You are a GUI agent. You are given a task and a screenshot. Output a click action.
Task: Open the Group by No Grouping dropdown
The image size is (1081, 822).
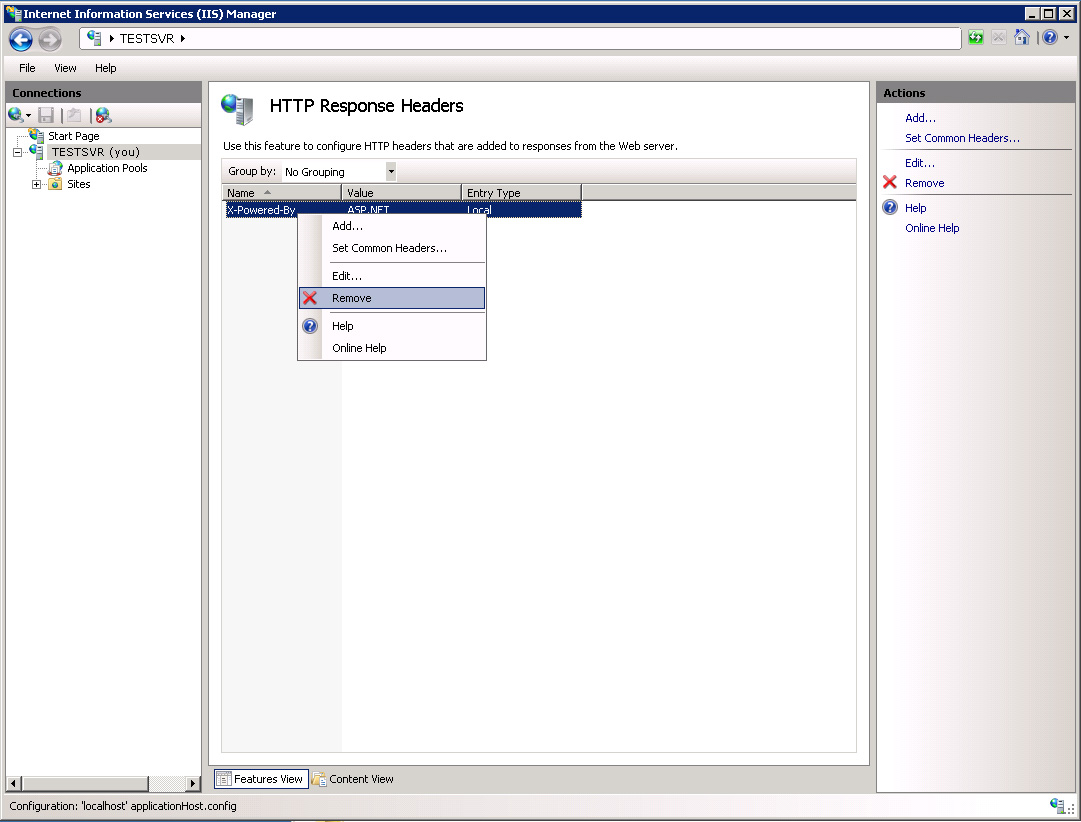tap(339, 171)
